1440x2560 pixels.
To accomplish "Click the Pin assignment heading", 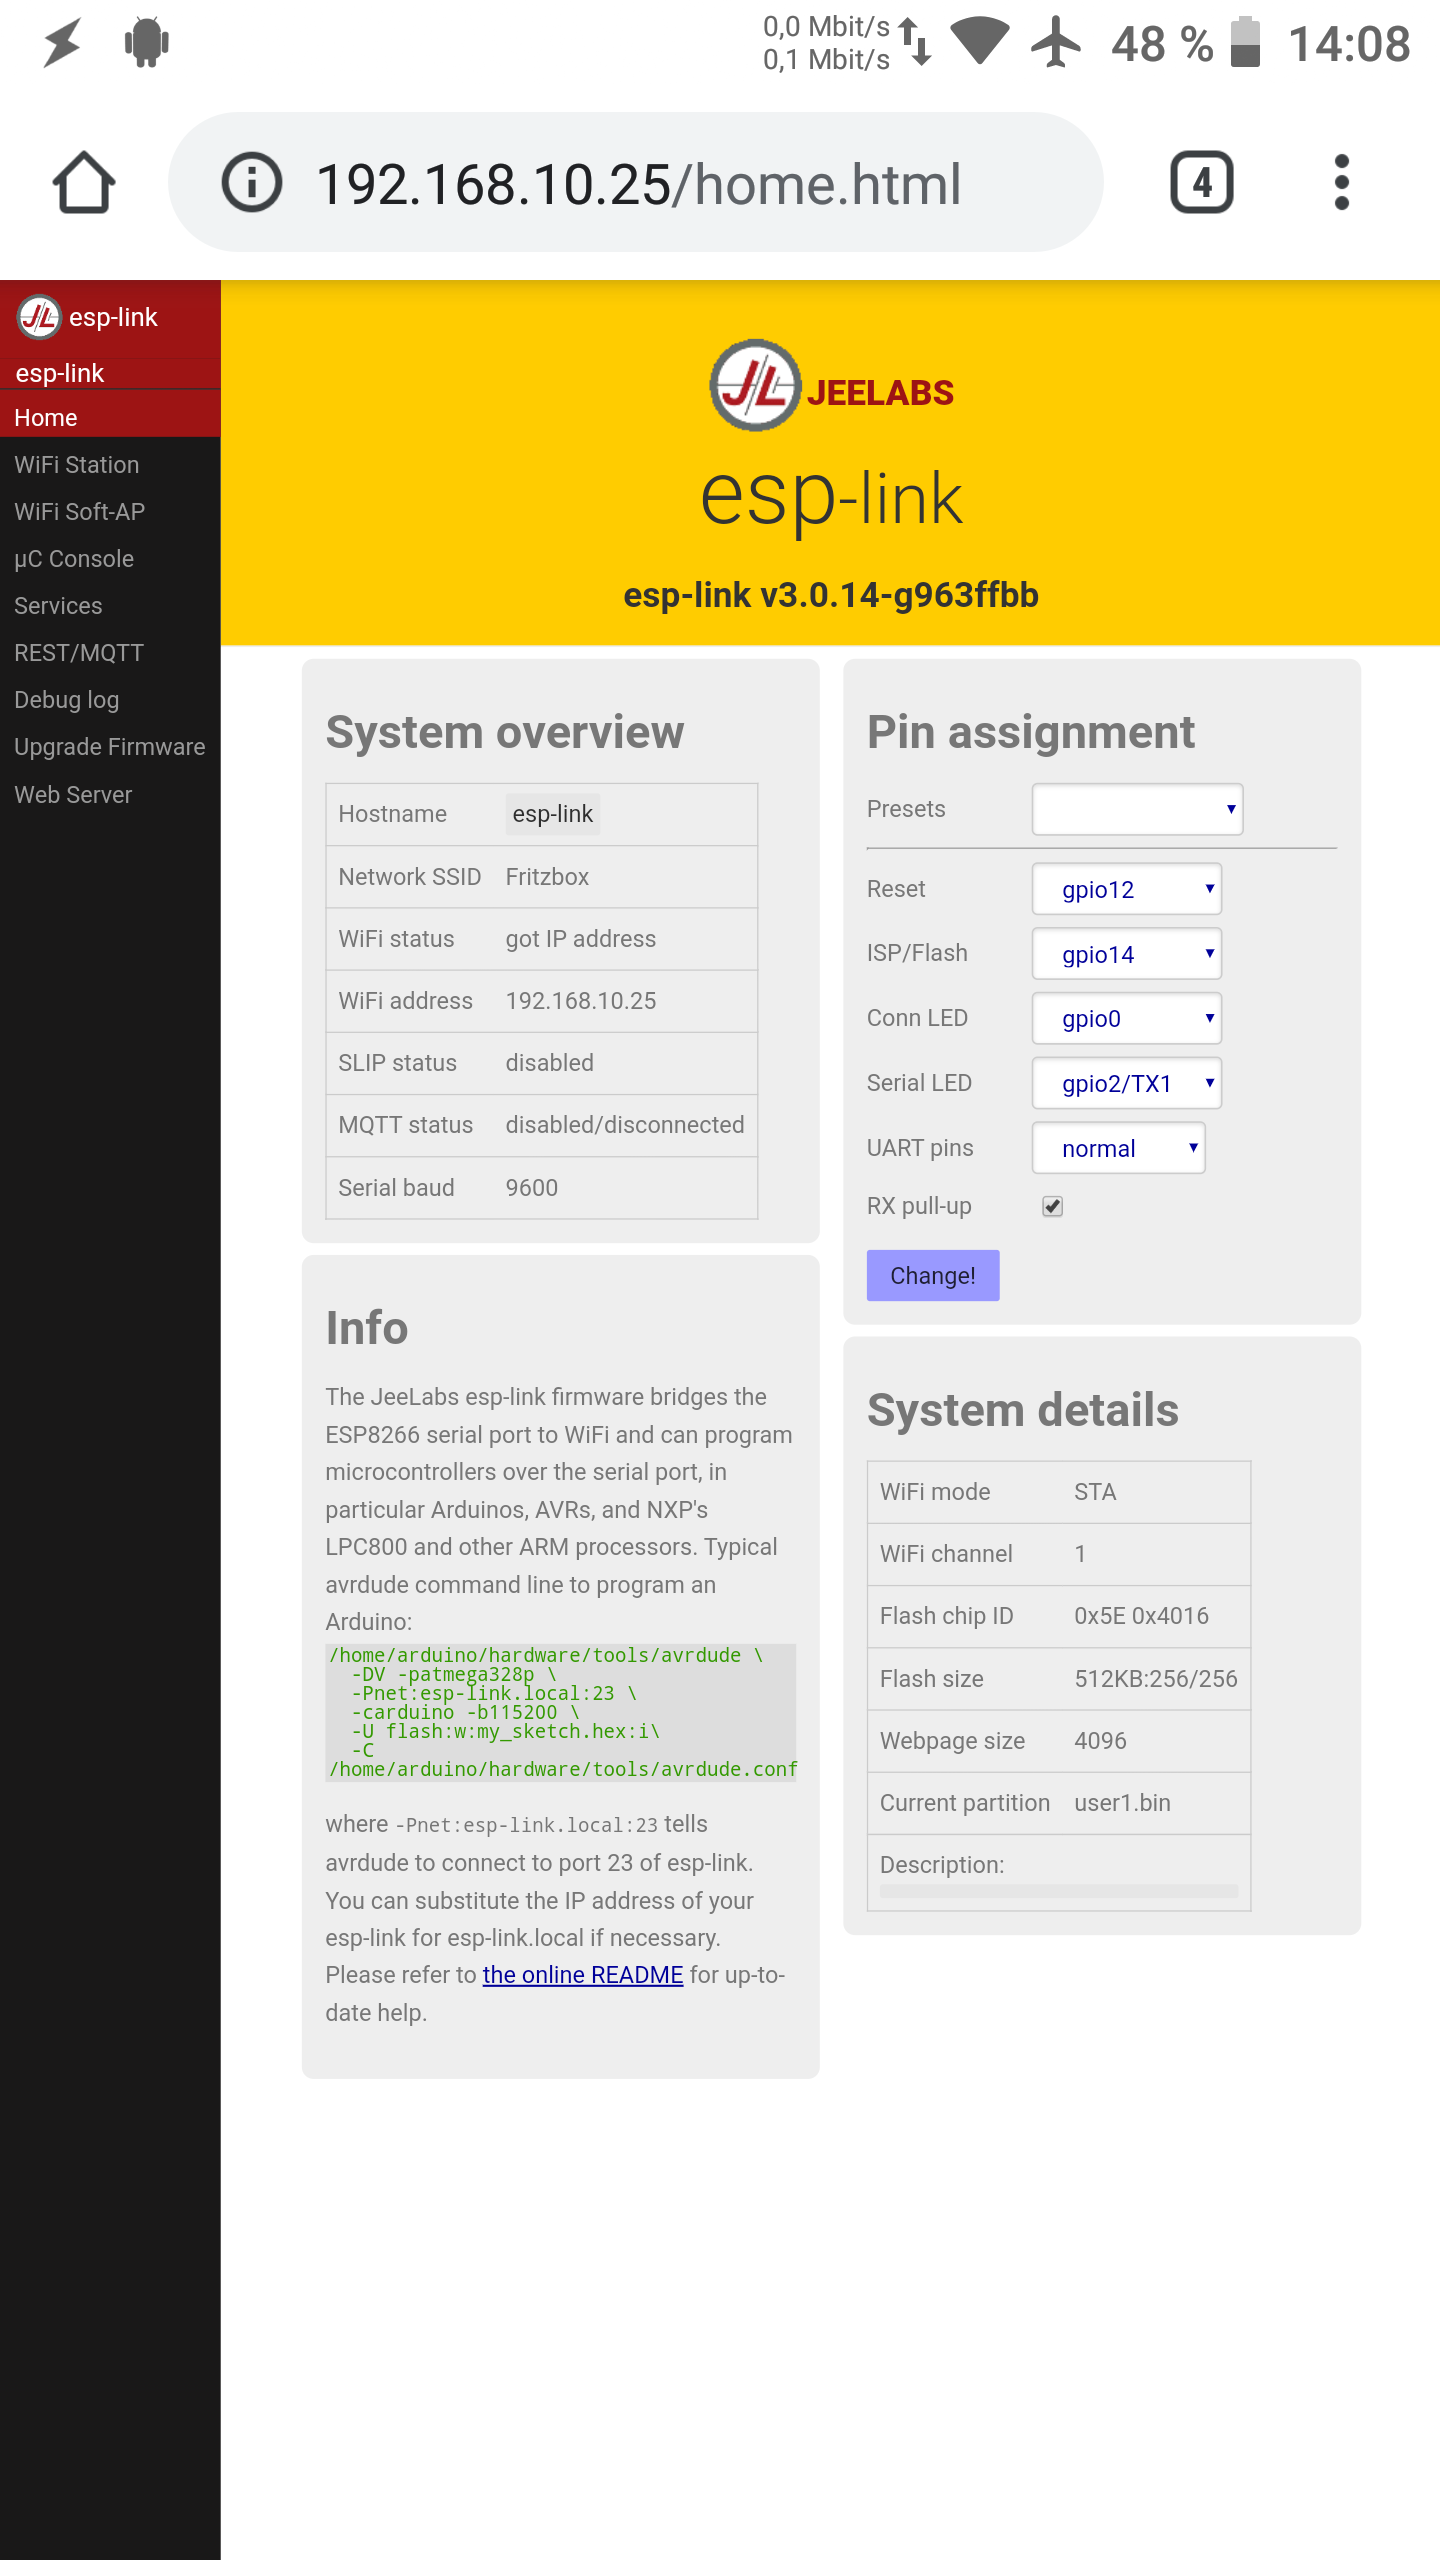I will pos(1031,732).
